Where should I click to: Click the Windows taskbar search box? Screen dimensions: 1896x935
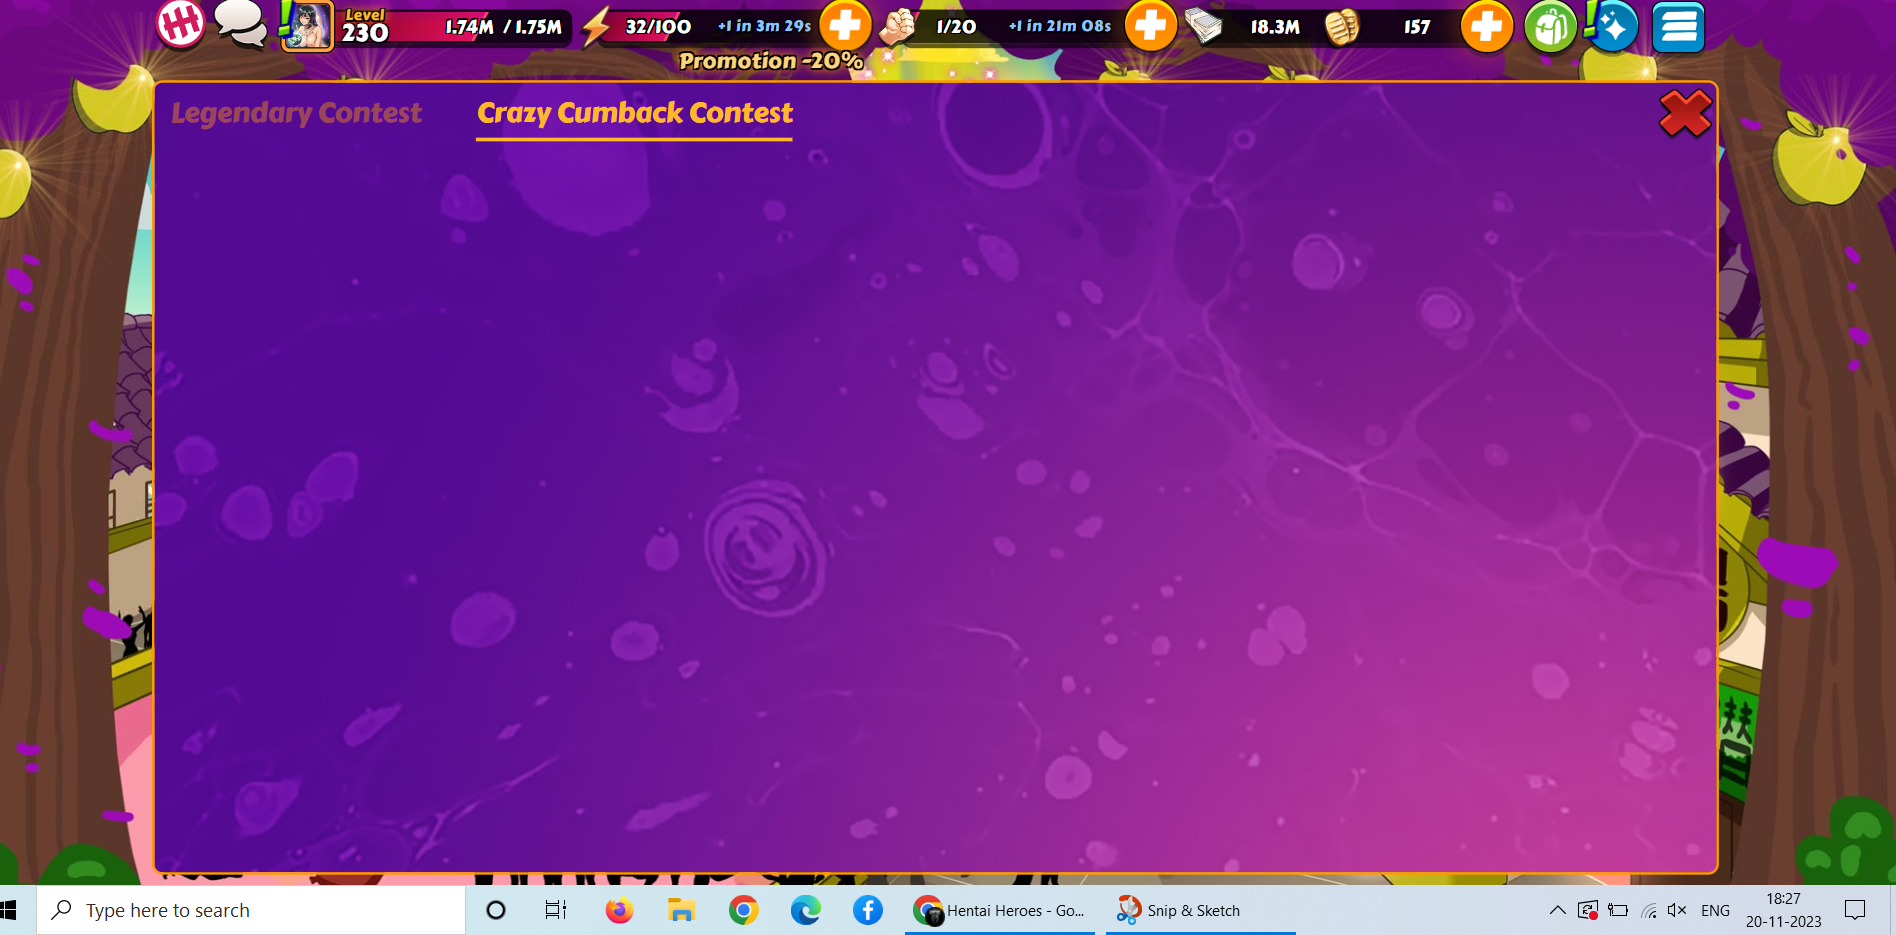coord(250,910)
